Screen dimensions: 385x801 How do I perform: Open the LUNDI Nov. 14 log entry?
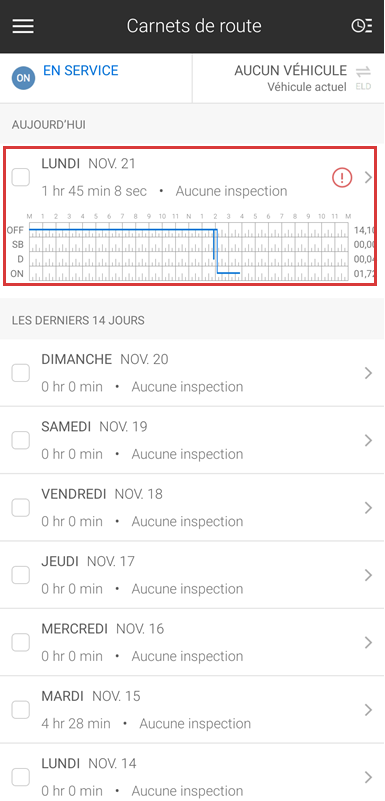[192, 772]
